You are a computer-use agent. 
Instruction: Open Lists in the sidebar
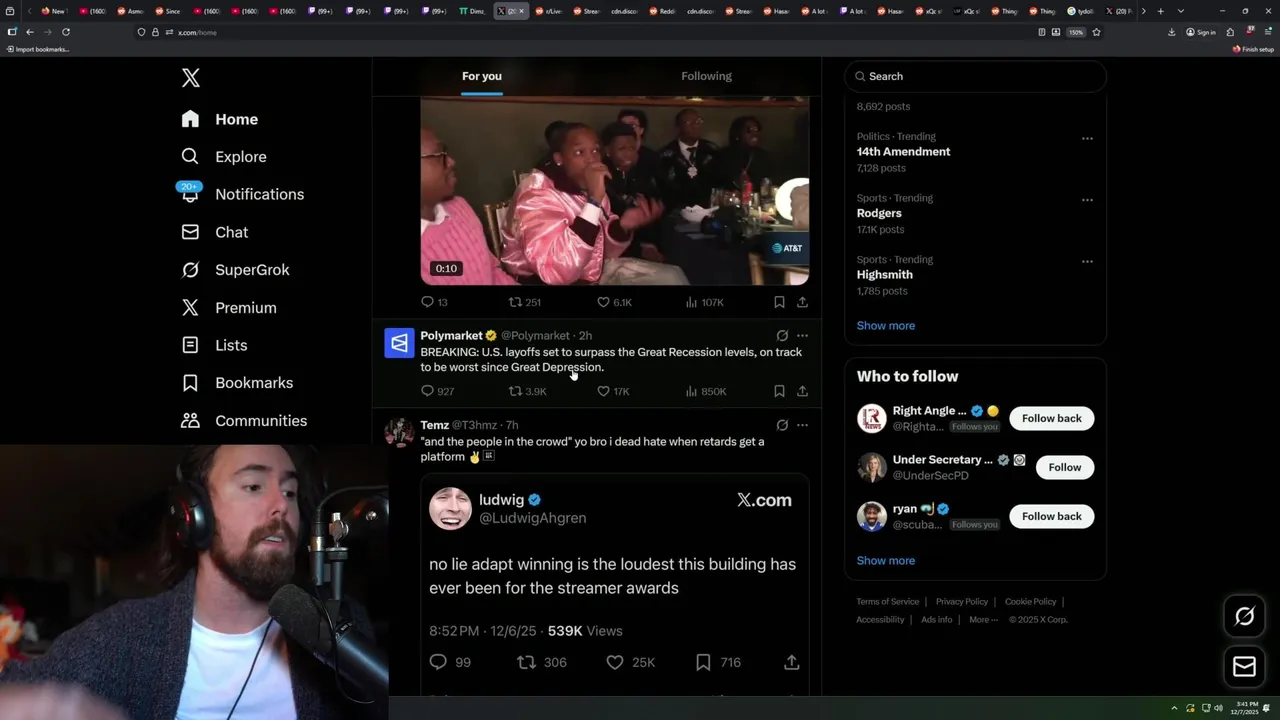click(214, 345)
